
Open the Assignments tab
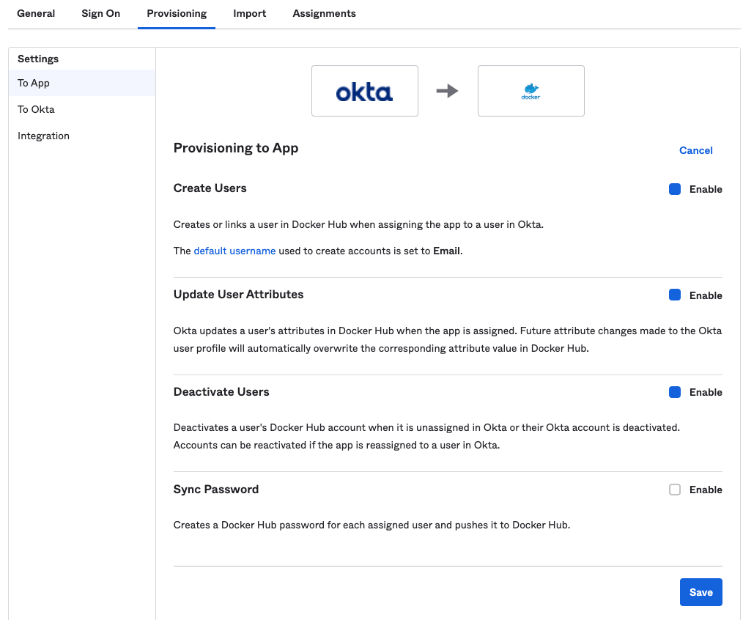(x=324, y=13)
